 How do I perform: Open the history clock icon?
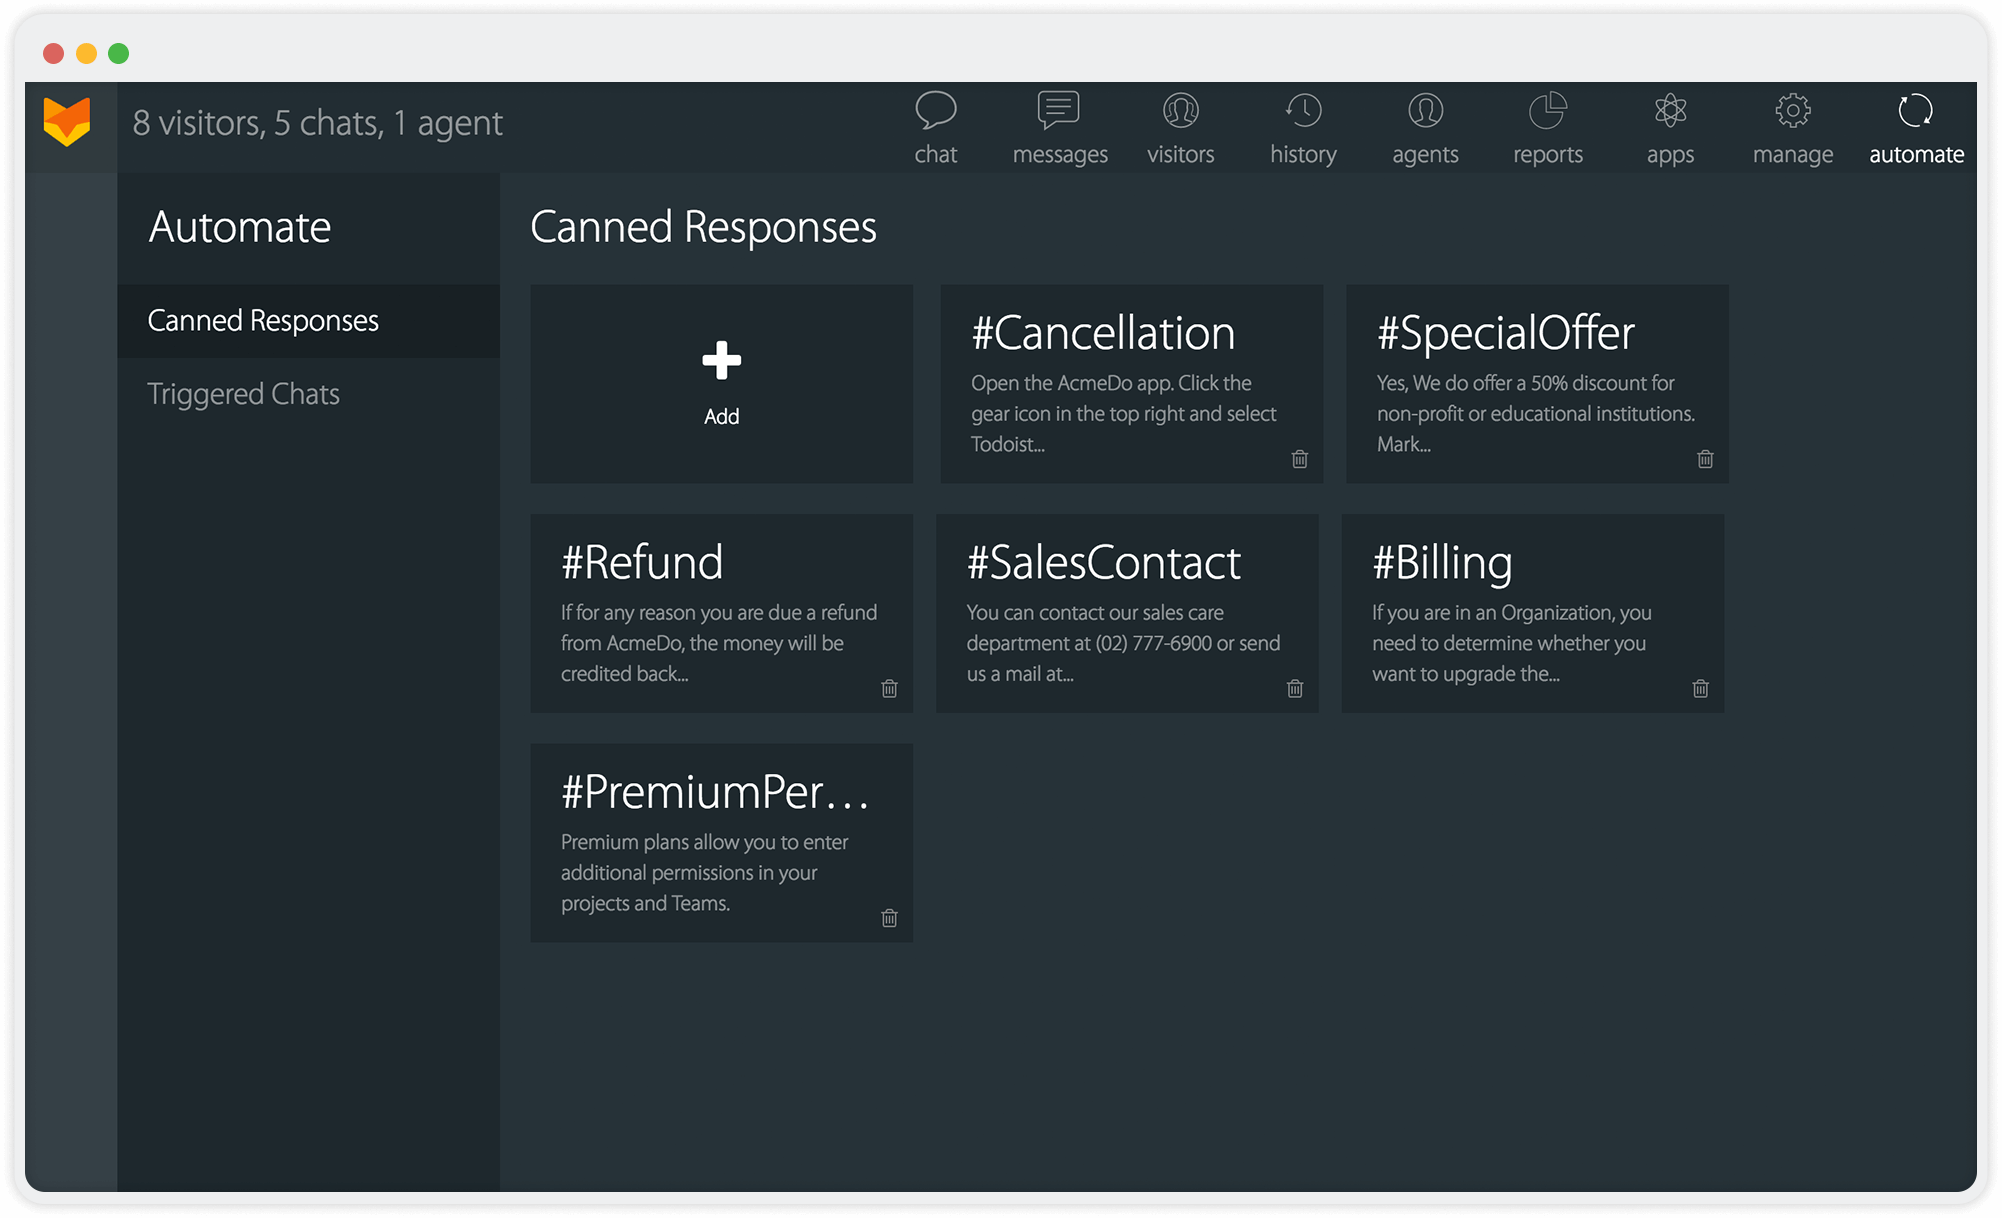click(x=1303, y=110)
